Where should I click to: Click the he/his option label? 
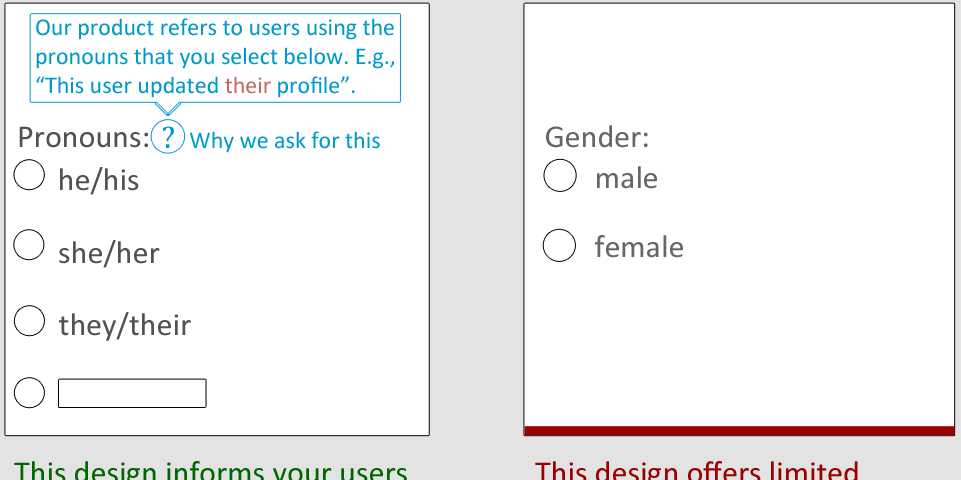tap(99, 180)
